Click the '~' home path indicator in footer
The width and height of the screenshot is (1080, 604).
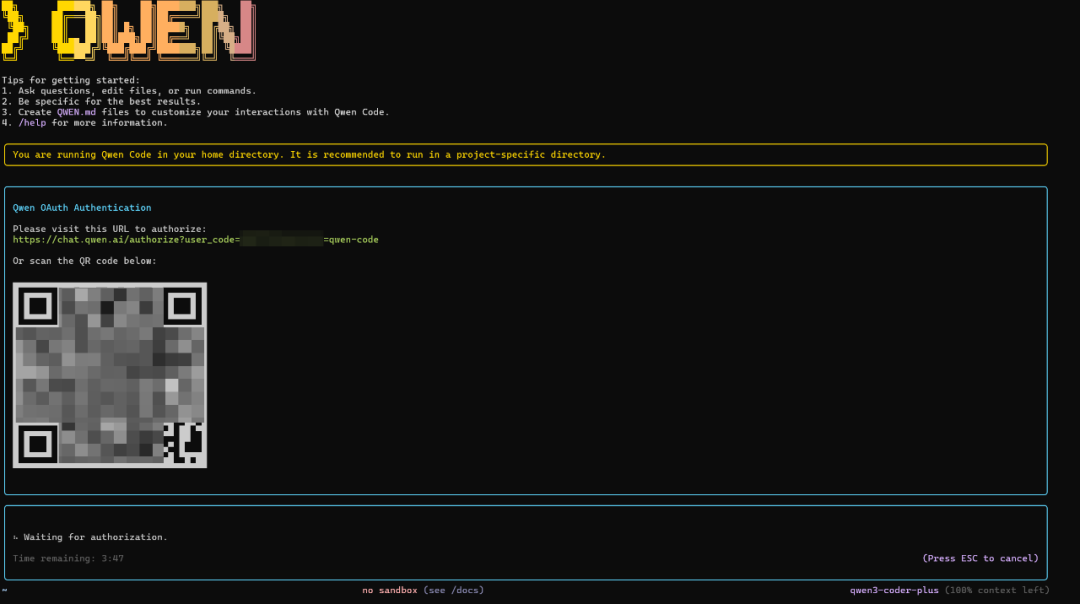pos(4,590)
